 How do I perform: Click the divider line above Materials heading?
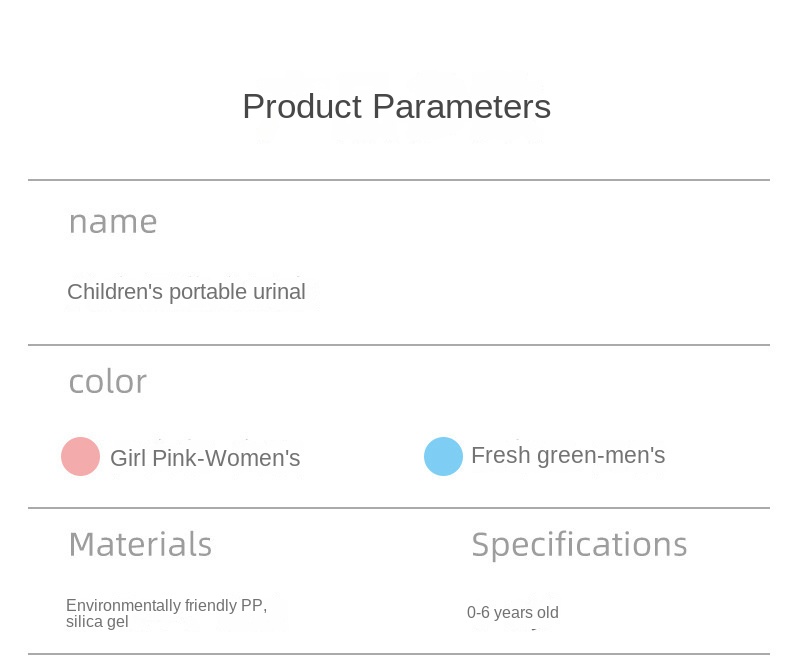tap(398, 508)
